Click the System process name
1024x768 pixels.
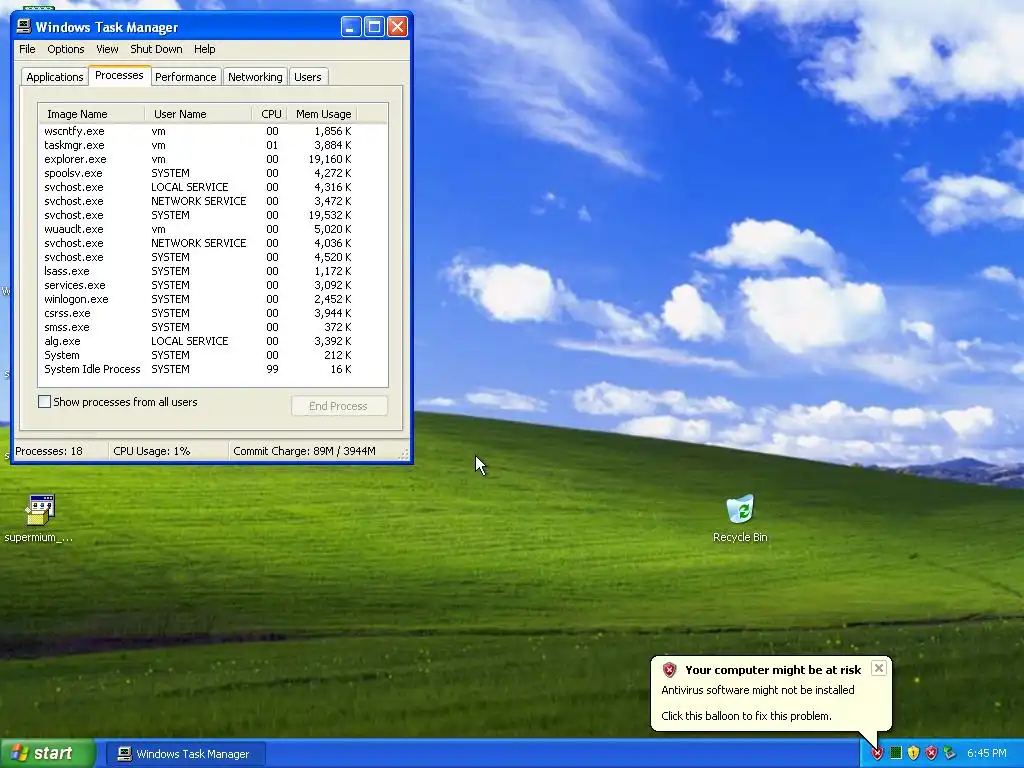[x=62, y=355]
